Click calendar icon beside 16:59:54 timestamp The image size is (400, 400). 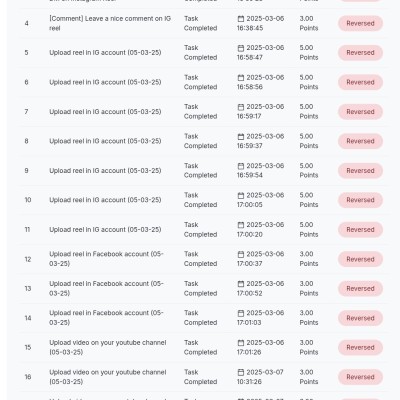(x=241, y=166)
